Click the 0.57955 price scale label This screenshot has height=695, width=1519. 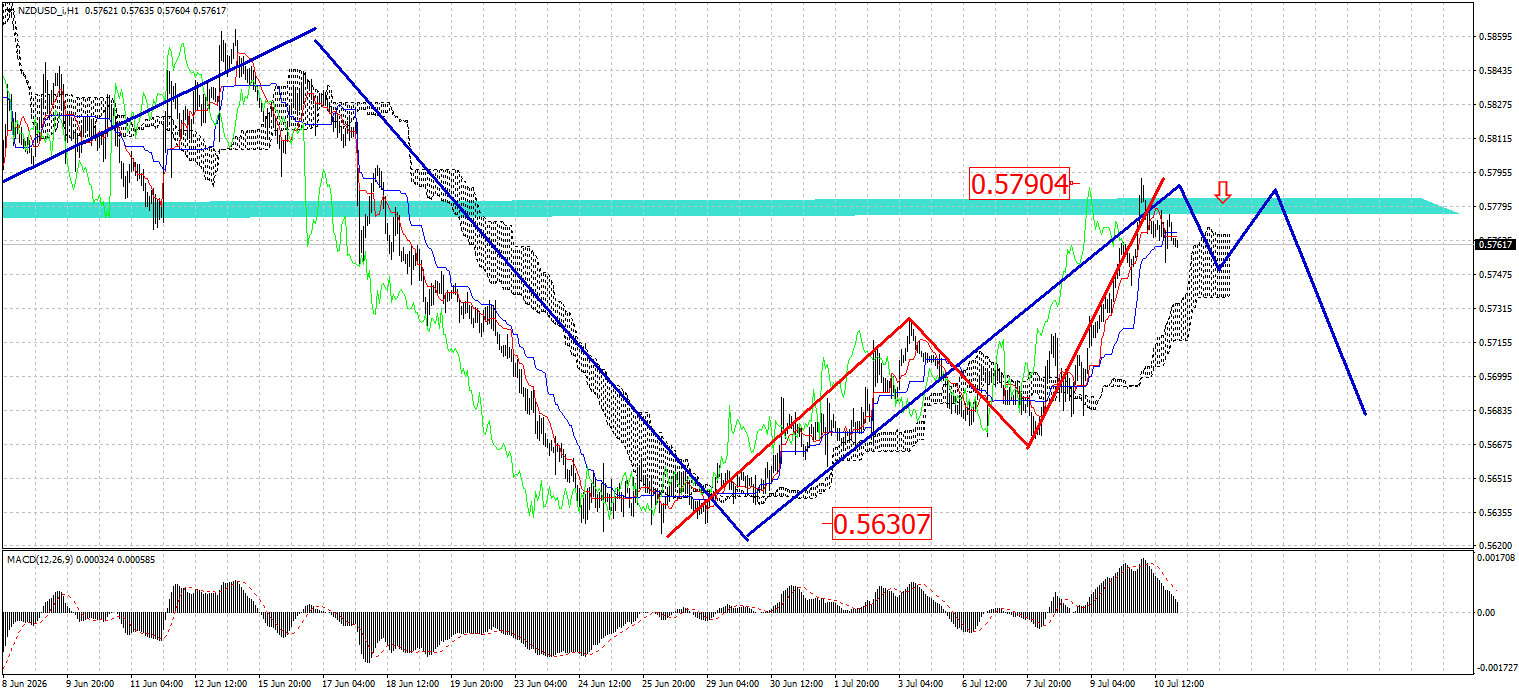click(1494, 173)
